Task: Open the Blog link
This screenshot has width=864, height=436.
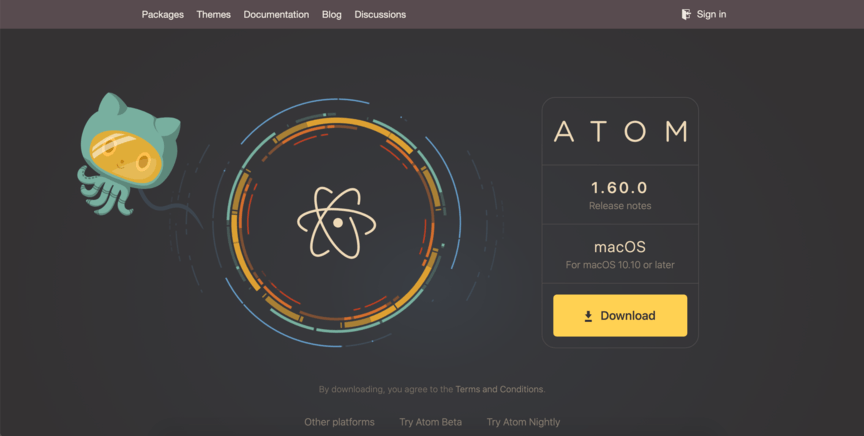Action: coord(332,14)
